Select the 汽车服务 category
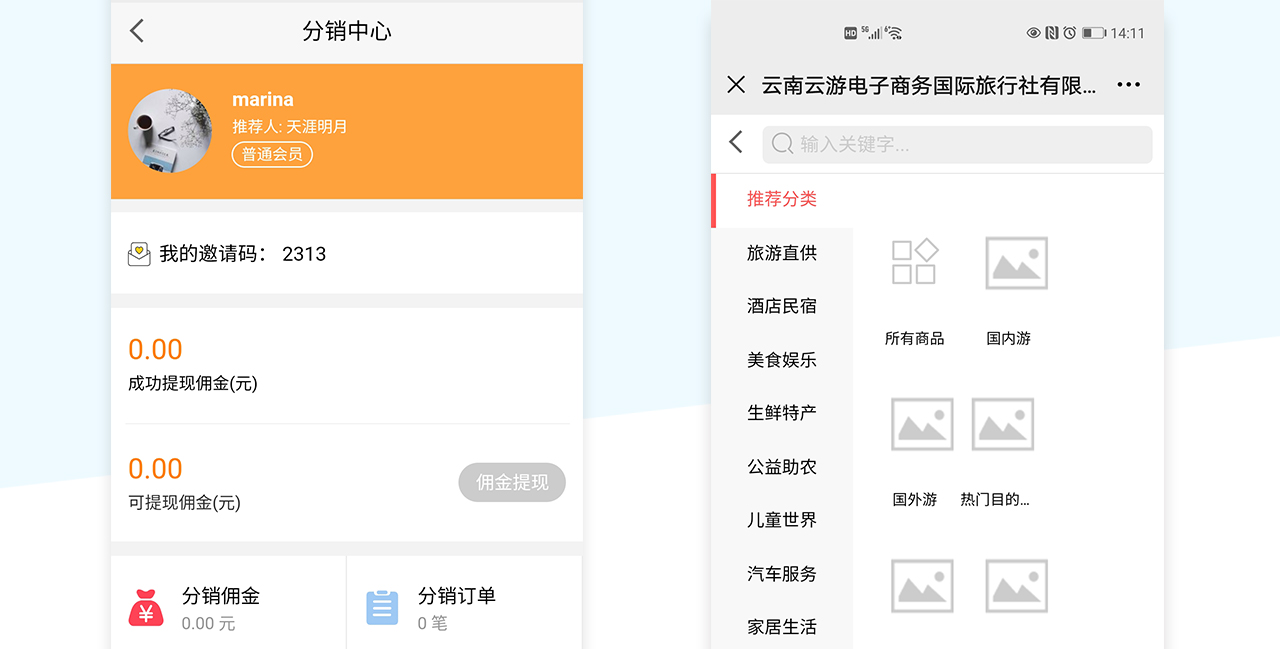This screenshot has width=1280, height=649. [x=782, y=574]
